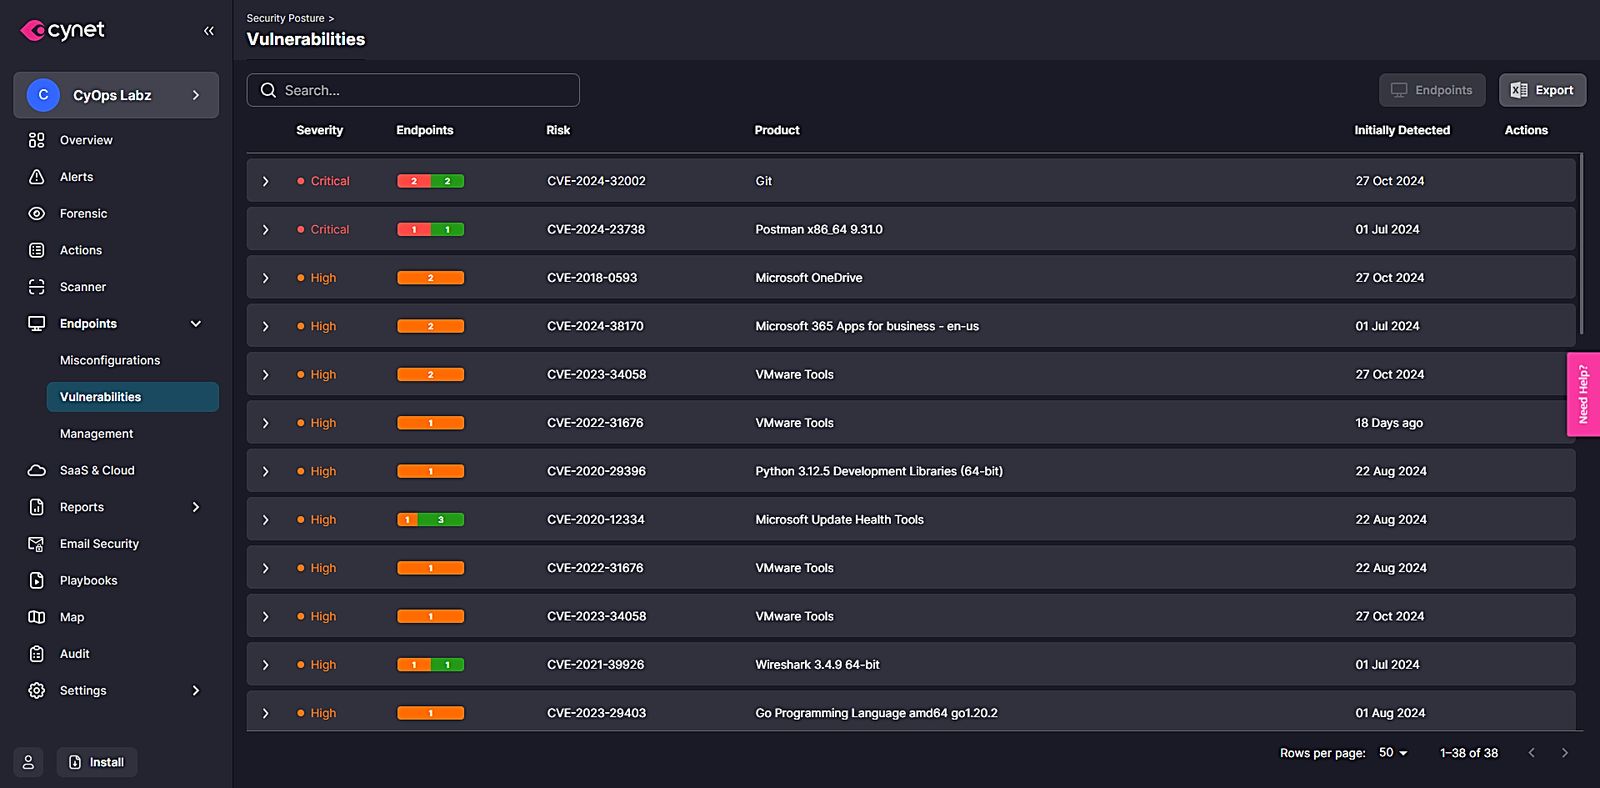
Task: Open Scanner via its sidebar icon
Action: [x=37, y=287]
